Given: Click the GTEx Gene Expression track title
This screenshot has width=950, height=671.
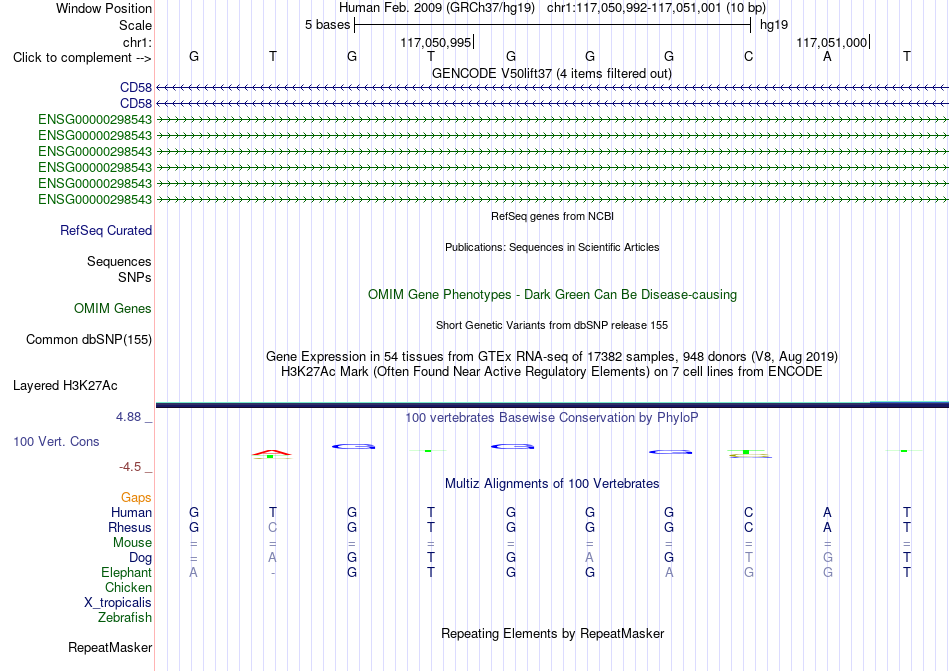Looking at the screenshot, I should pos(552,356).
